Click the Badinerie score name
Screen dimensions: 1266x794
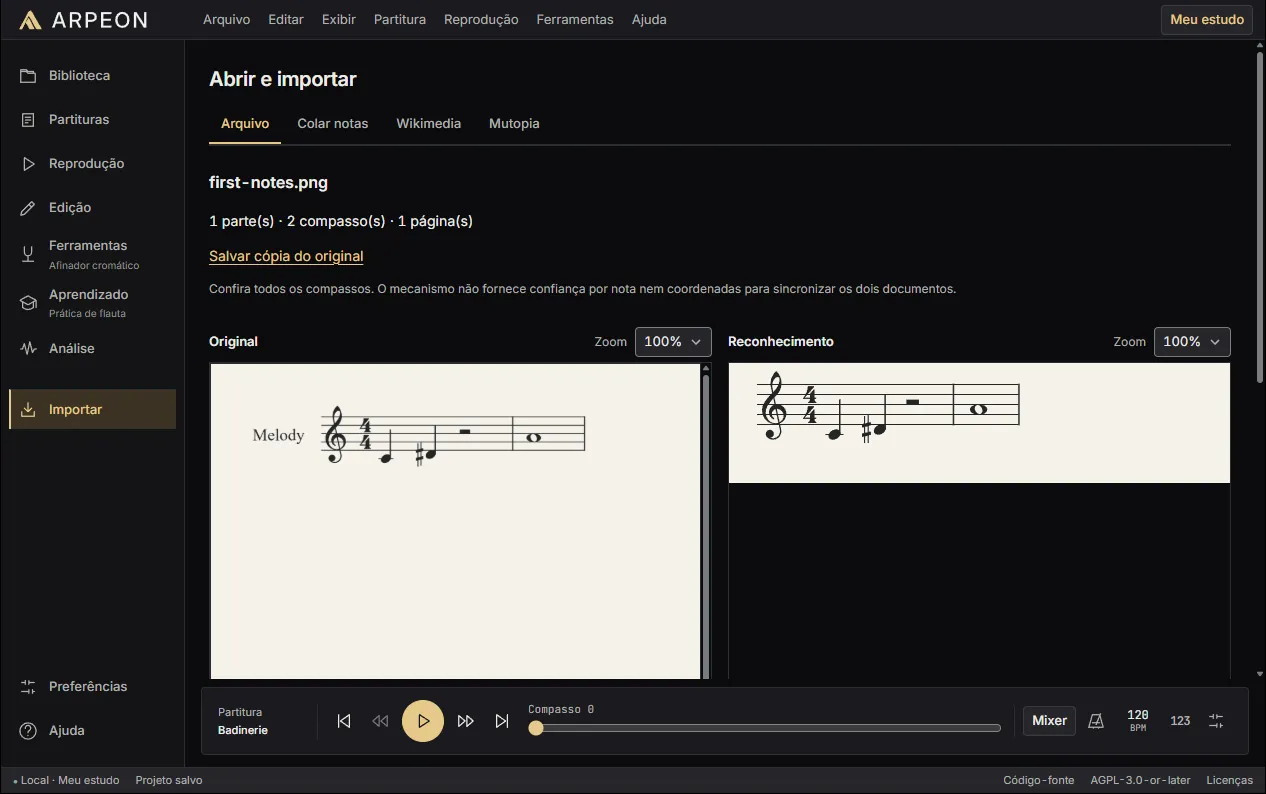(243, 731)
